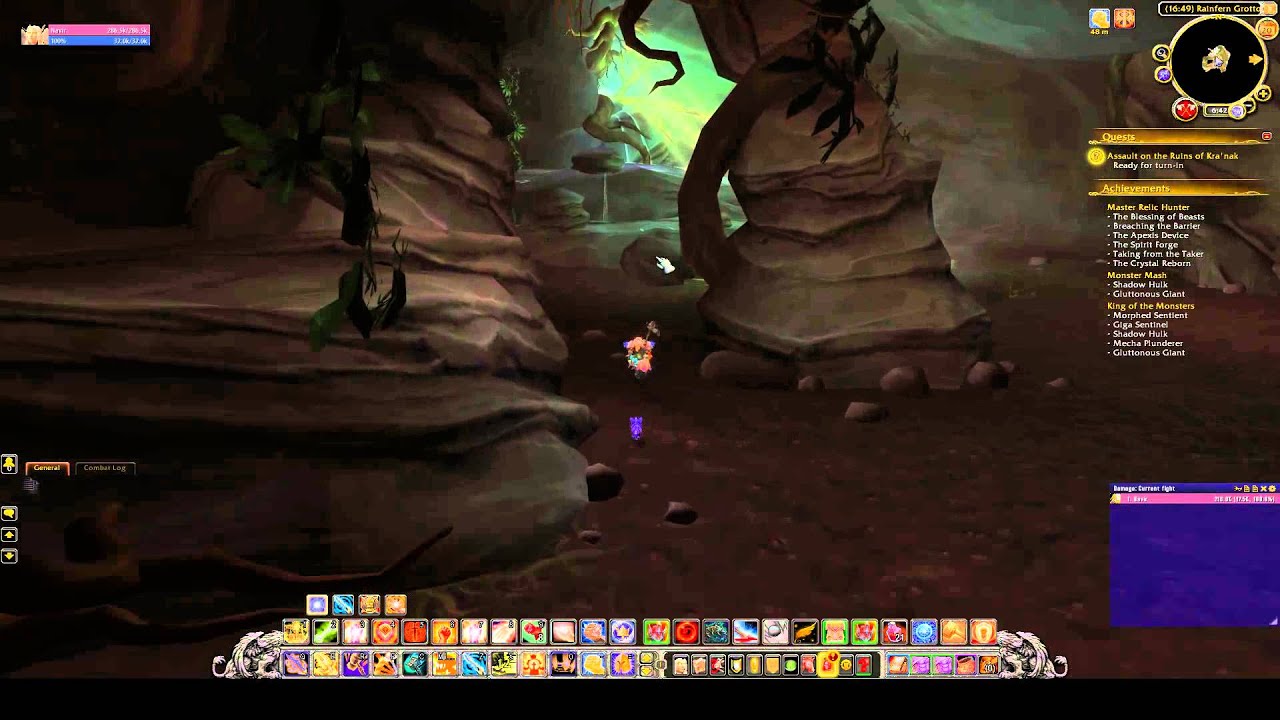1280x720 pixels.
Task: Page action bar up arrow
Action: pos(645,657)
